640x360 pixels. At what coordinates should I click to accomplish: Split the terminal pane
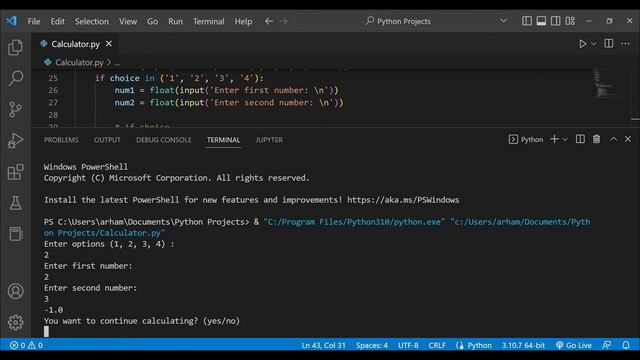tap(580, 139)
